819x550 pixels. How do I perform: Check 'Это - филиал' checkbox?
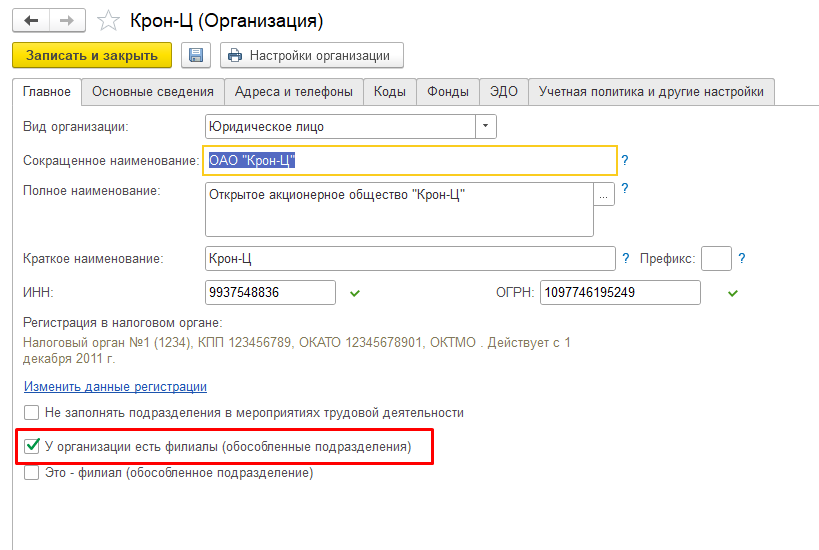point(32,473)
